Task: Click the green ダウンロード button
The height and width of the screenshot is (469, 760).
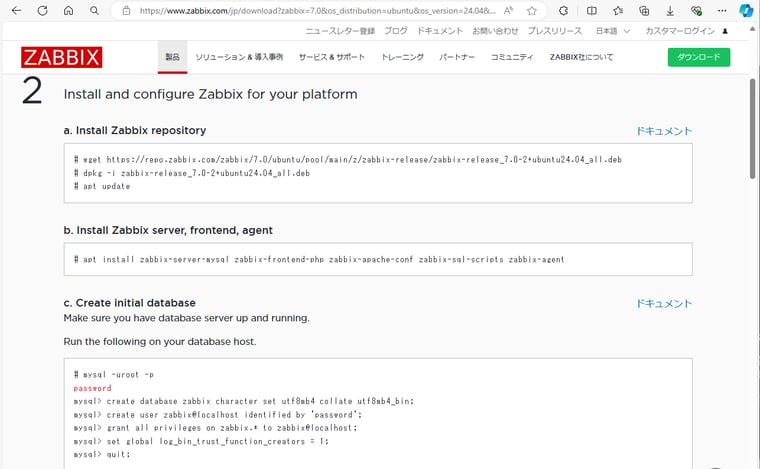Action: 698,57
